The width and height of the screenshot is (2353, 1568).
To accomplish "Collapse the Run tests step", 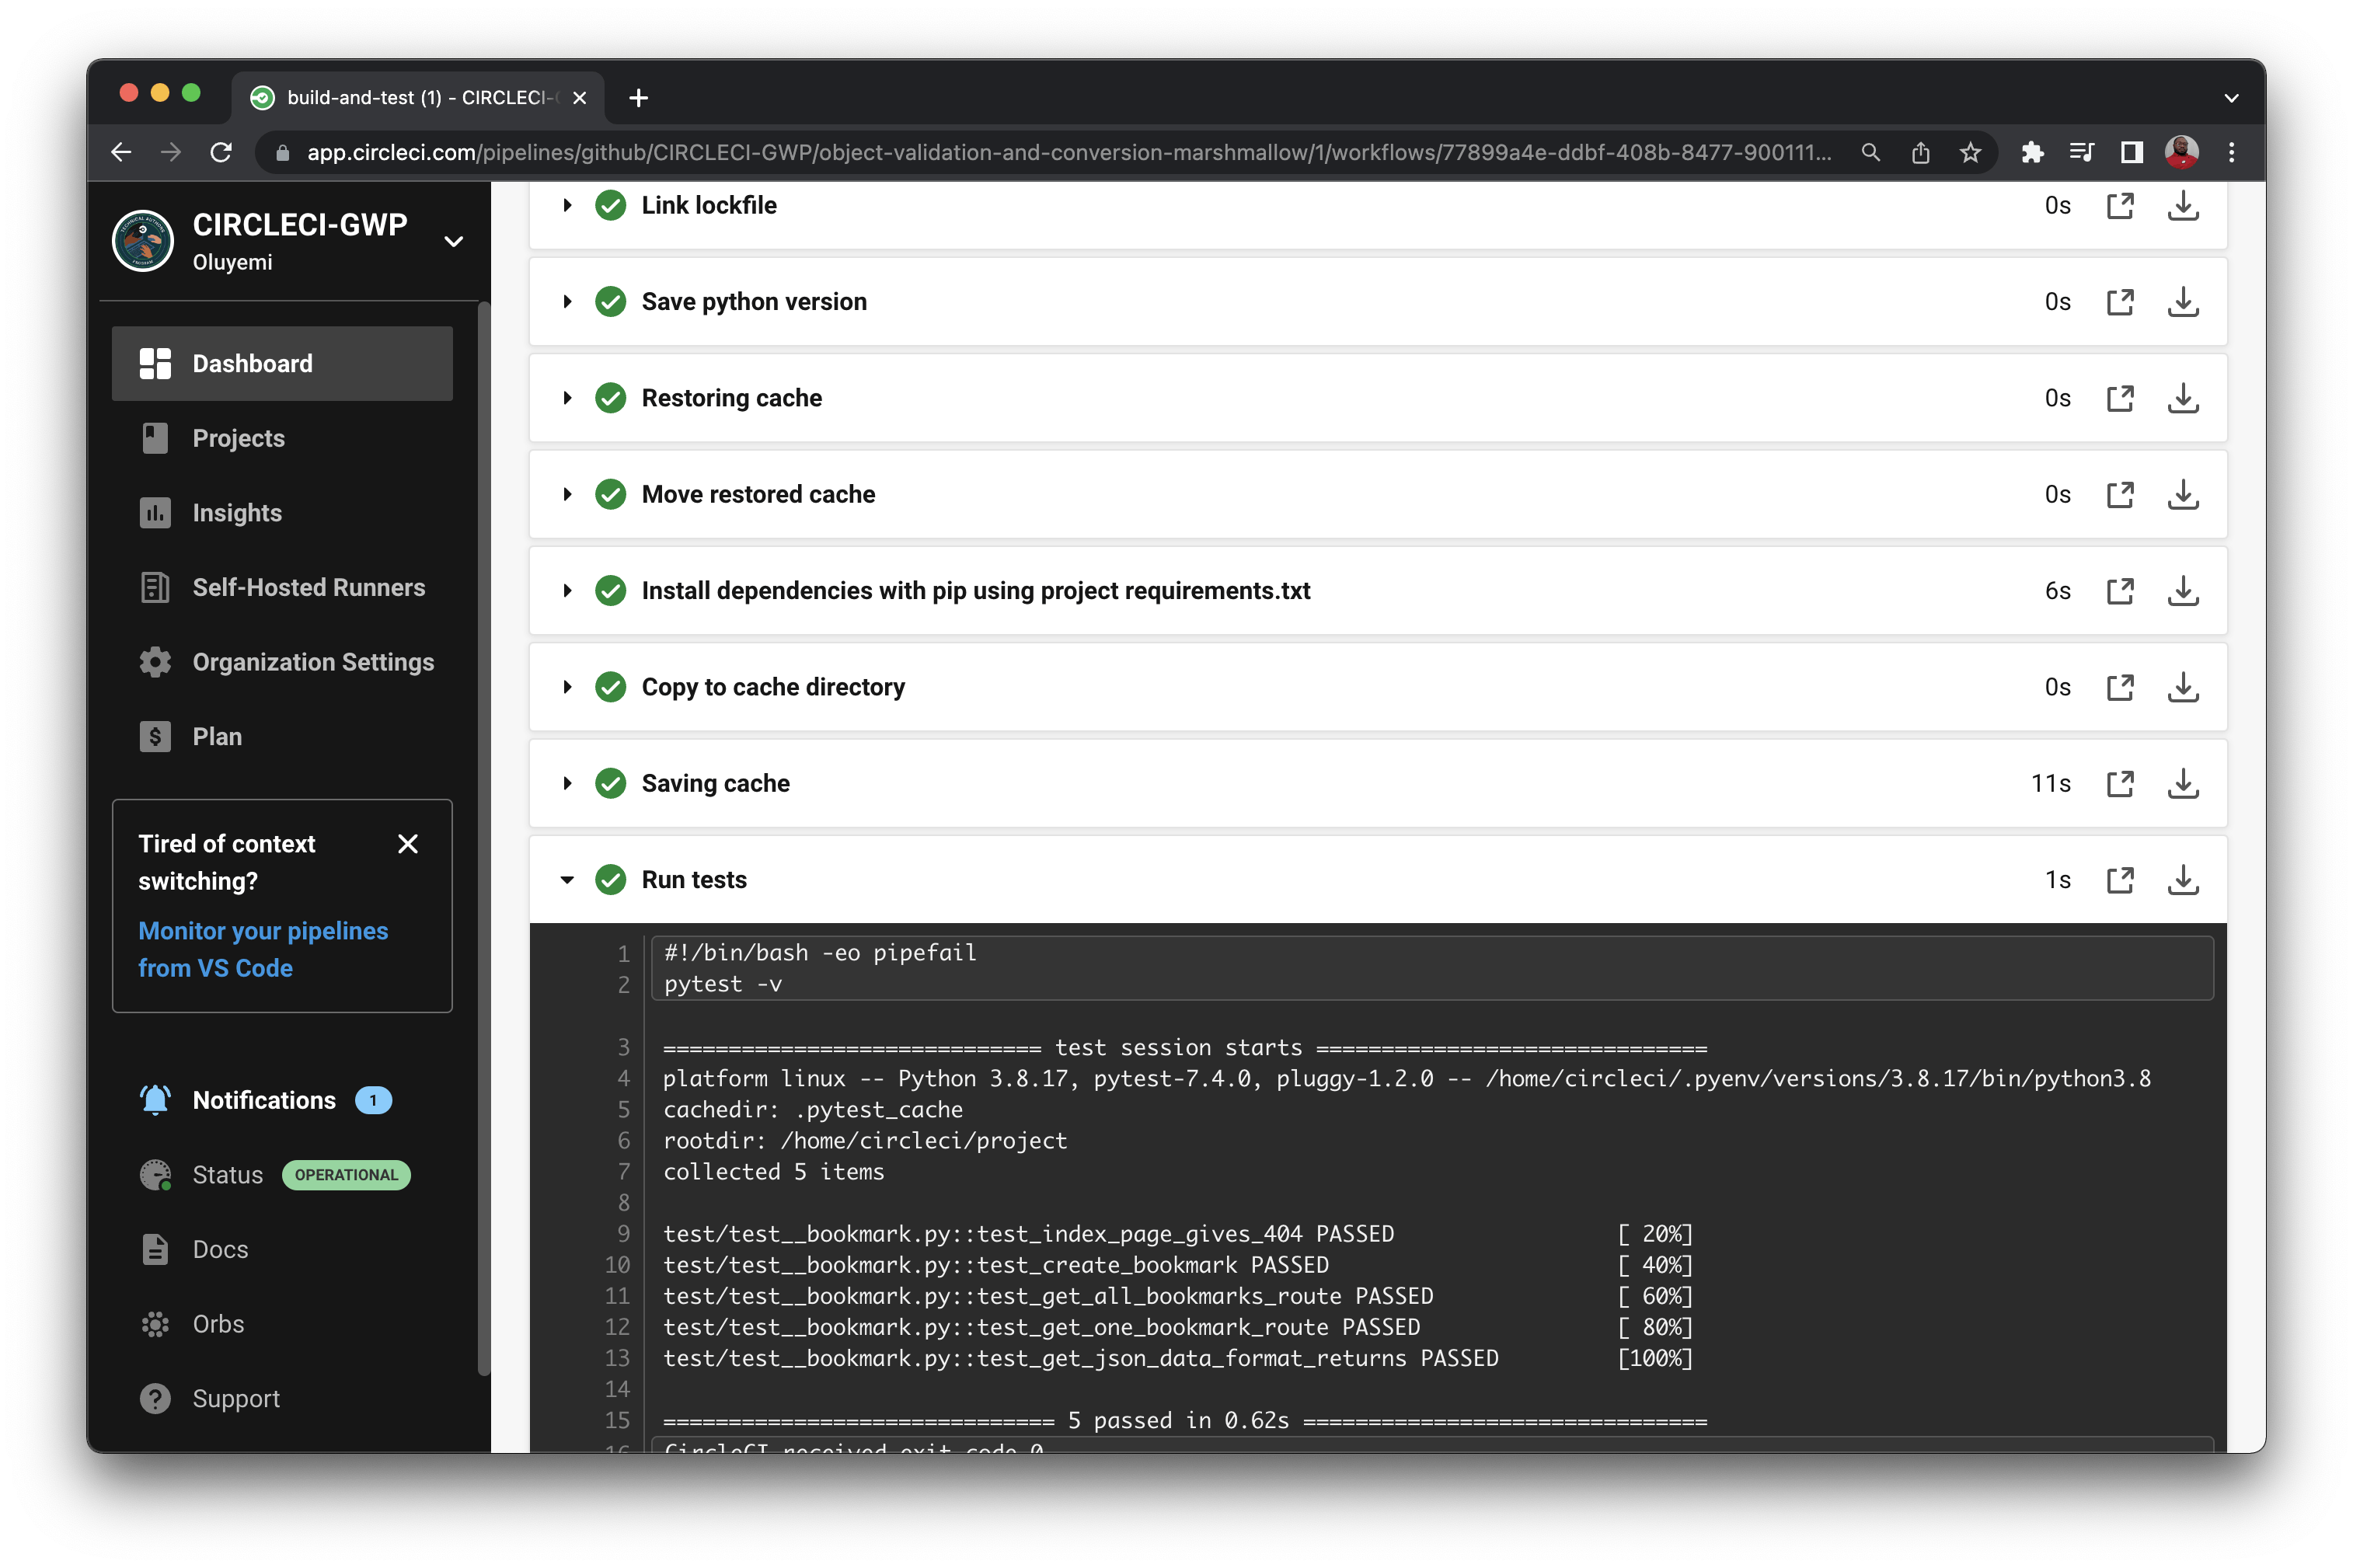I will tap(568, 879).
